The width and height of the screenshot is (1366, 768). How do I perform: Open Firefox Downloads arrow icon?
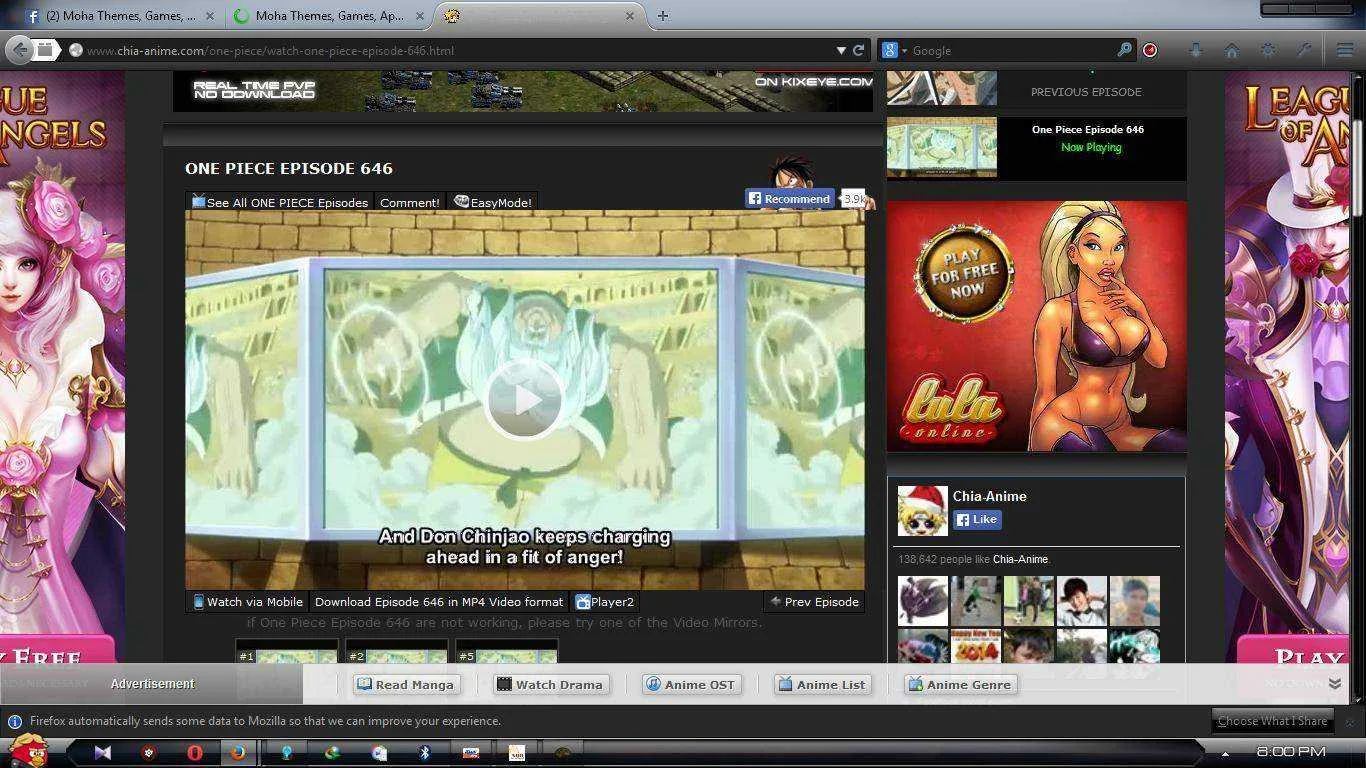[1195, 50]
